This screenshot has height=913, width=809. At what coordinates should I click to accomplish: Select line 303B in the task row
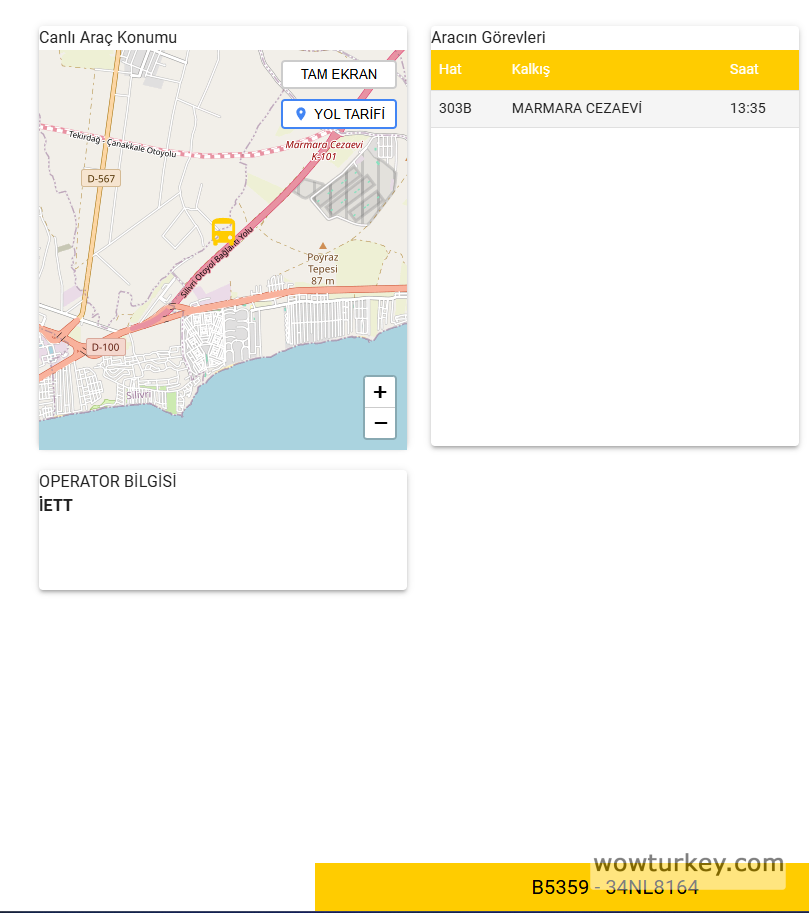(455, 108)
